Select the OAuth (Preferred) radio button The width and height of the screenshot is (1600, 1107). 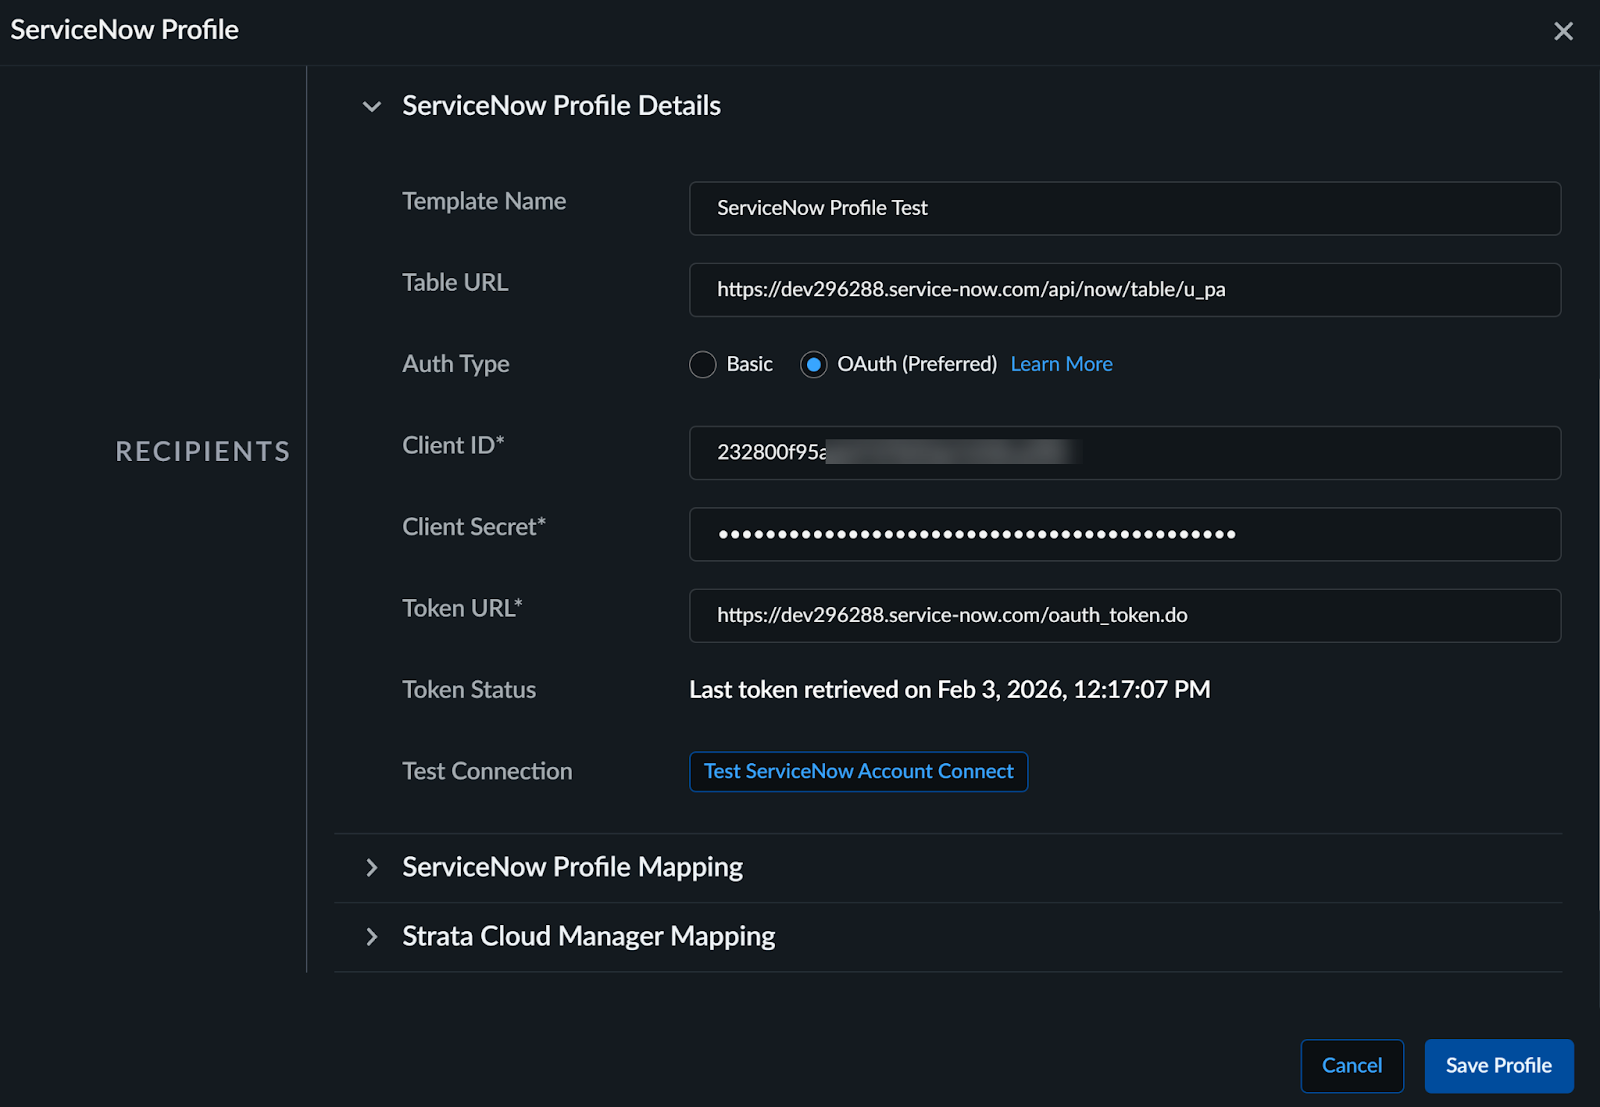point(814,364)
